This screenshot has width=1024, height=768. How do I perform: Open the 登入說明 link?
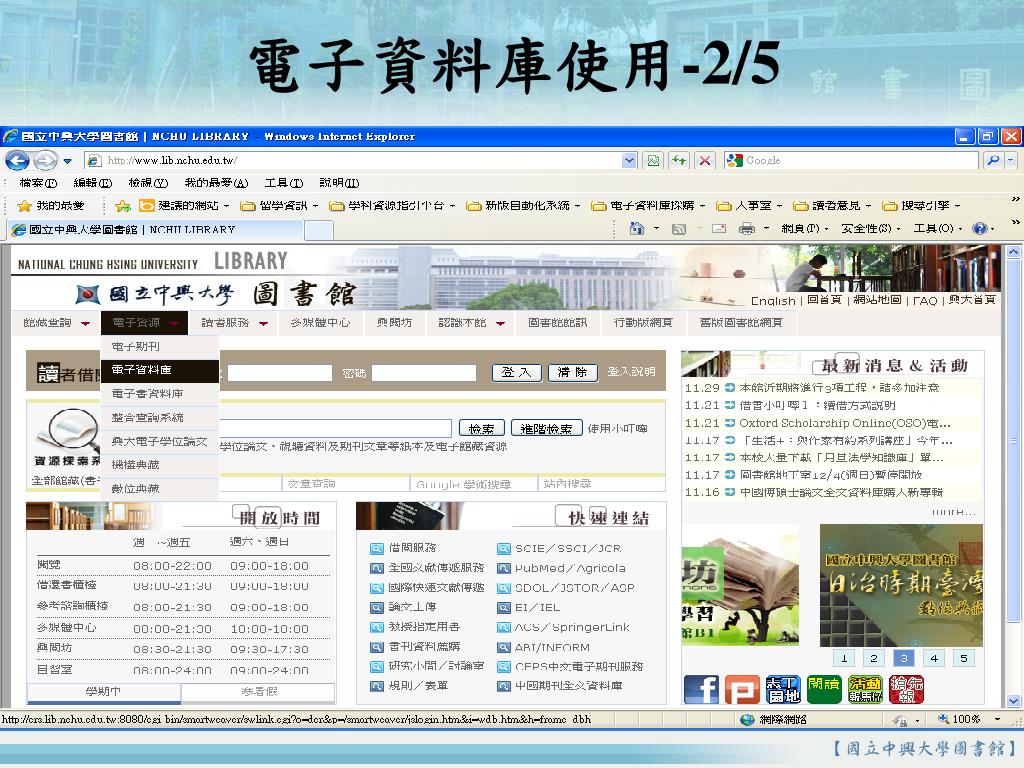tap(632, 372)
